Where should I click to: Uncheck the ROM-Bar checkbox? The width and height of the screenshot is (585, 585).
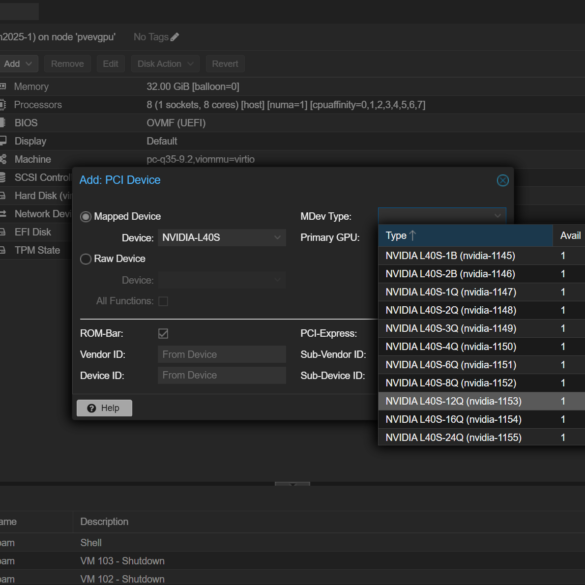(x=163, y=334)
